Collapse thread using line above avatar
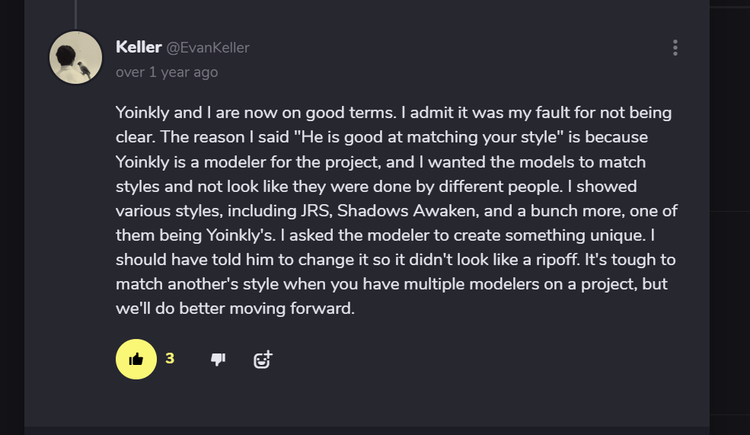Screen dimensions: 750x435 point(76,14)
